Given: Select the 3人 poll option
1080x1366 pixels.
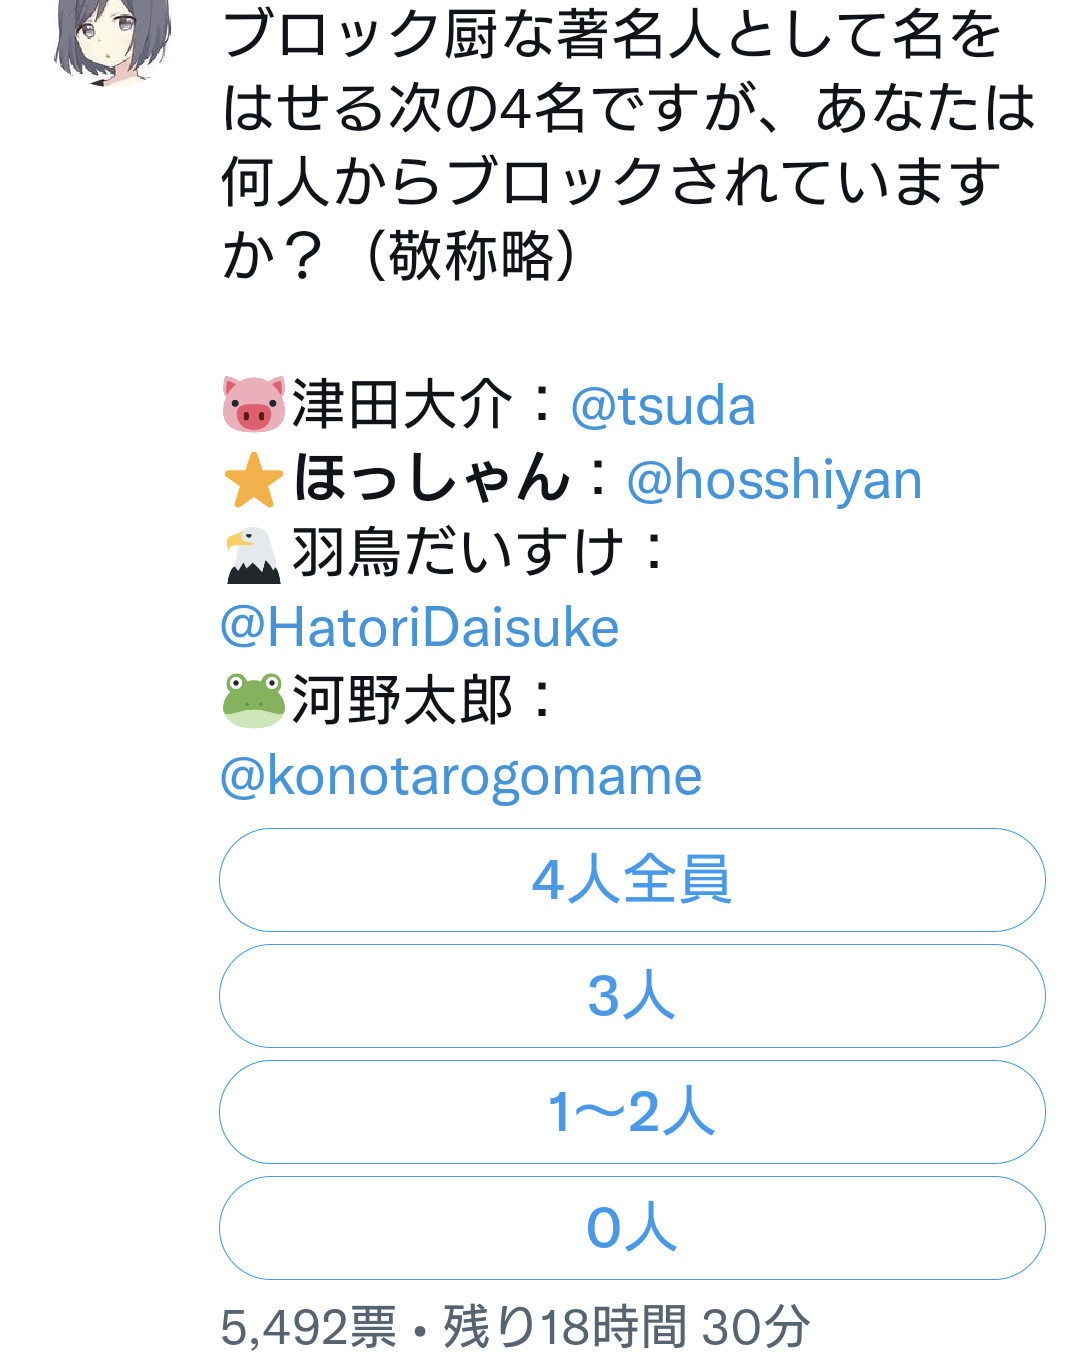Looking at the screenshot, I should pos(632,996).
